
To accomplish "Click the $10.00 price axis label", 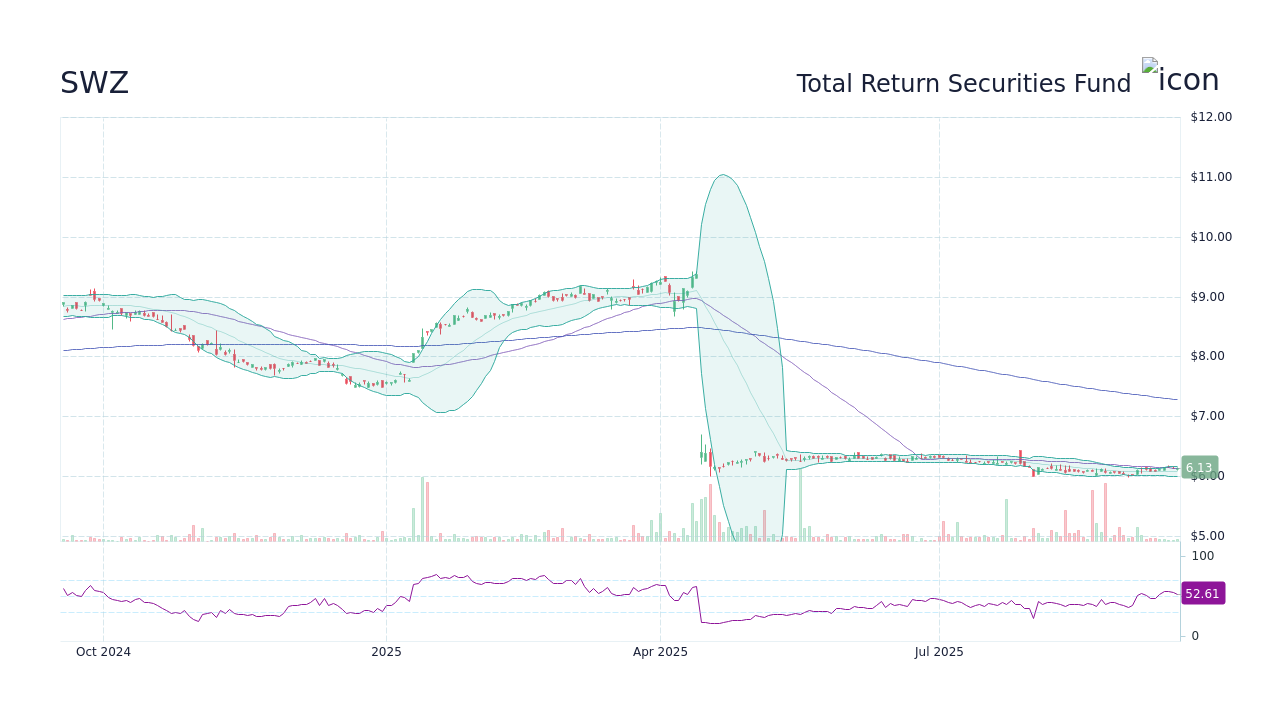I will (1211, 237).
